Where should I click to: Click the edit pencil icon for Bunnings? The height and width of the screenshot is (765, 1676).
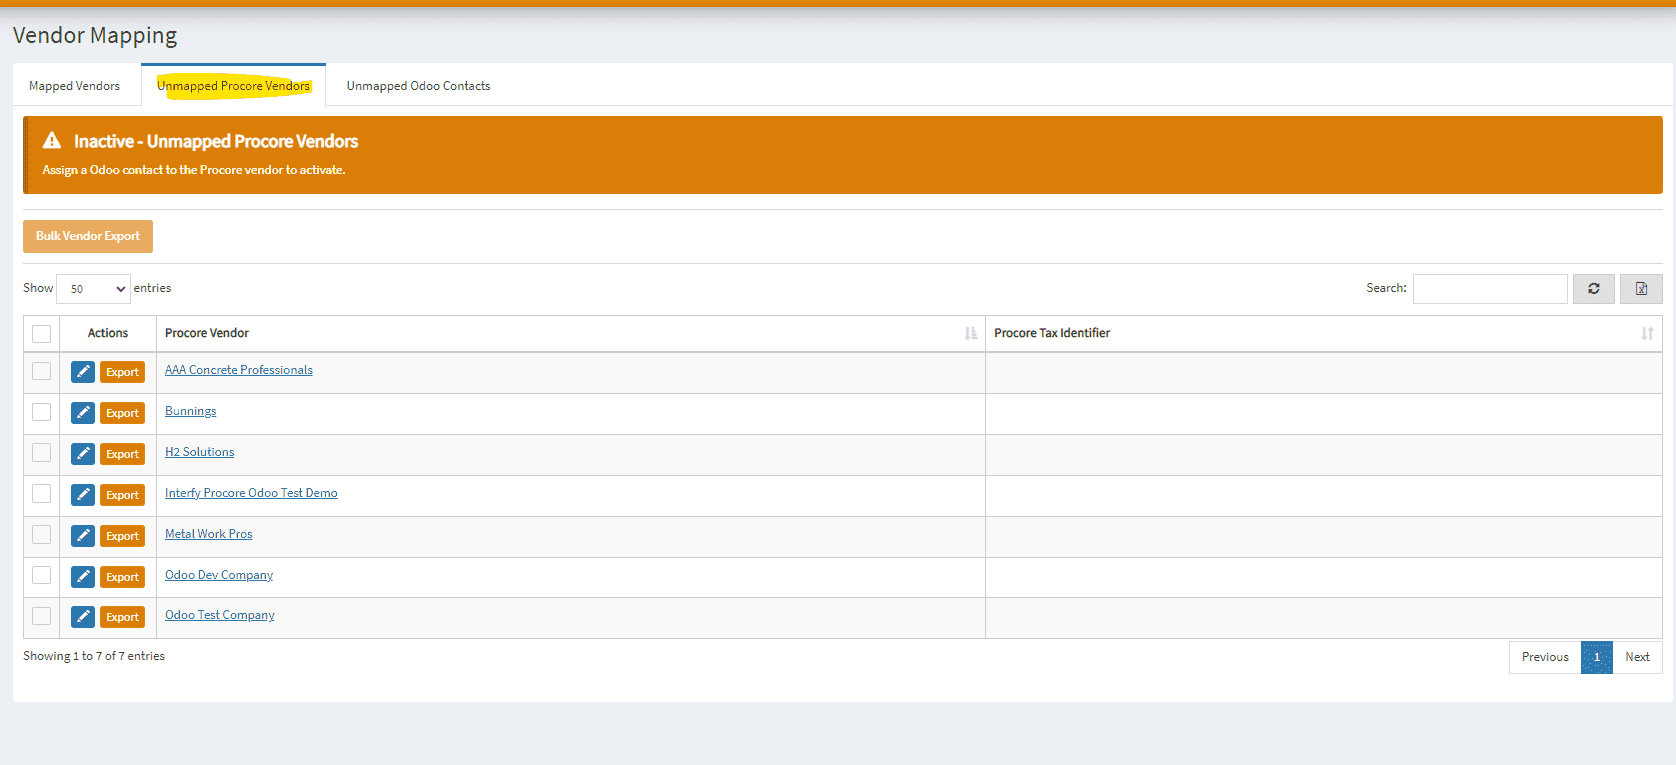[x=83, y=413]
